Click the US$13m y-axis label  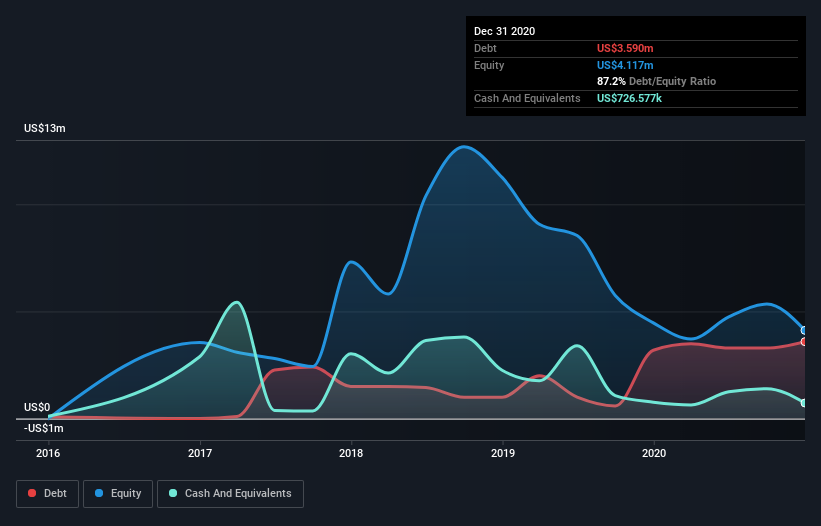point(45,128)
